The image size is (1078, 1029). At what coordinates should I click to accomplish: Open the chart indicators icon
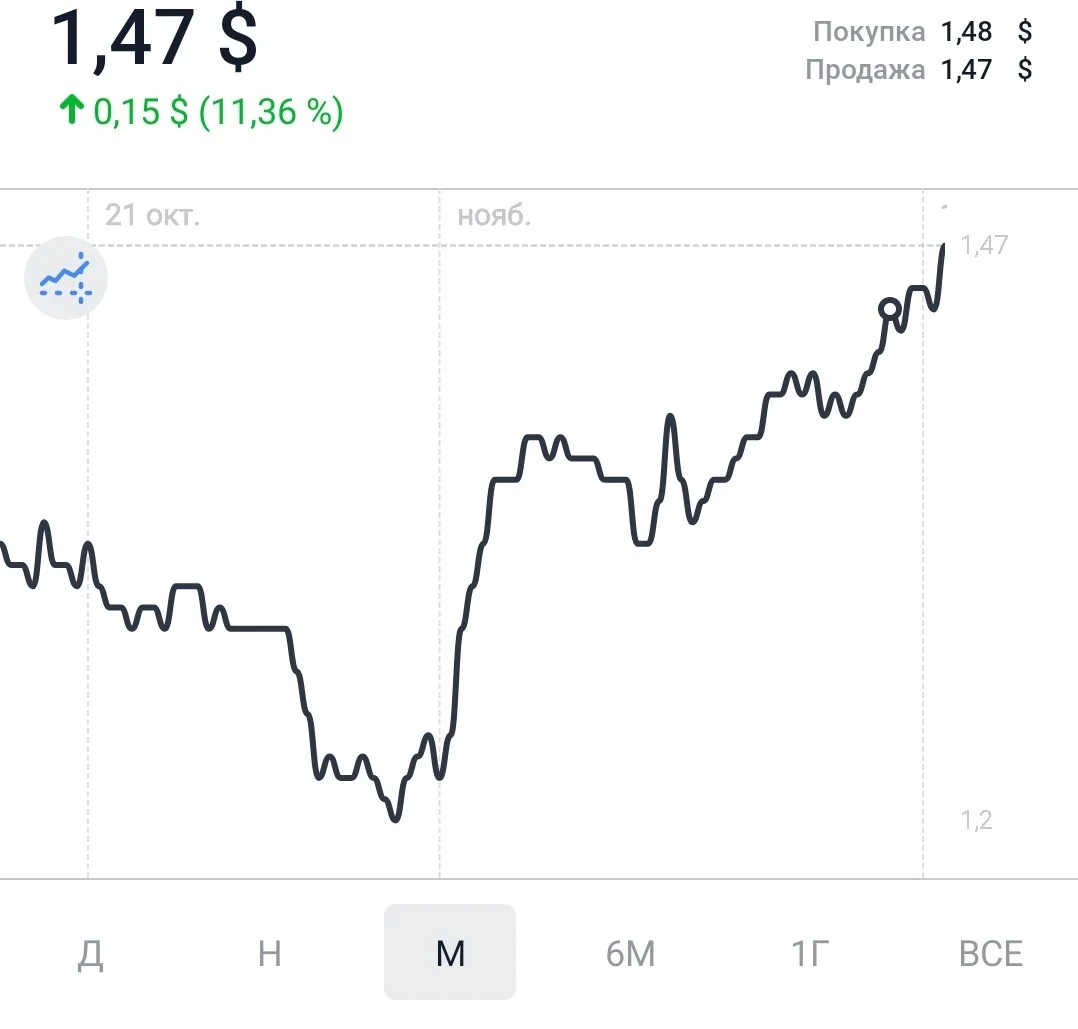point(66,278)
